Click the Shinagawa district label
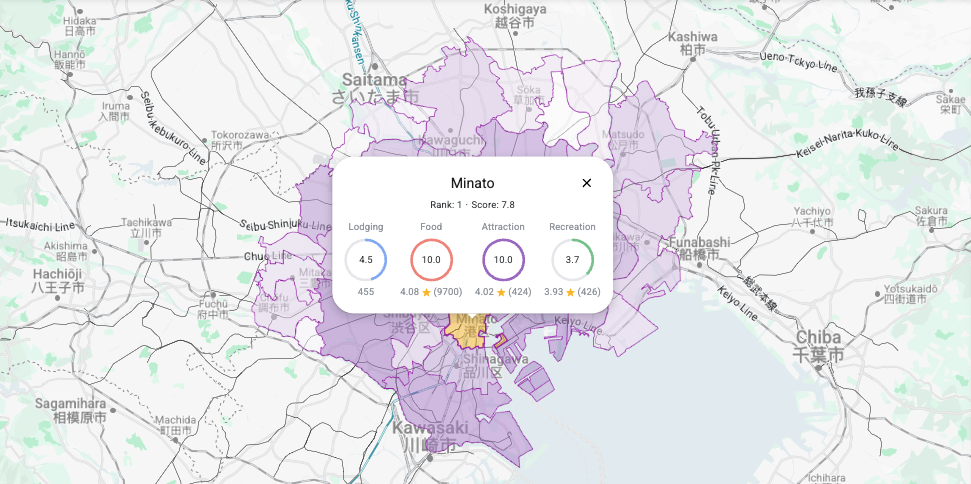The height and width of the screenshot is (484, 971). tap(495, 365)
